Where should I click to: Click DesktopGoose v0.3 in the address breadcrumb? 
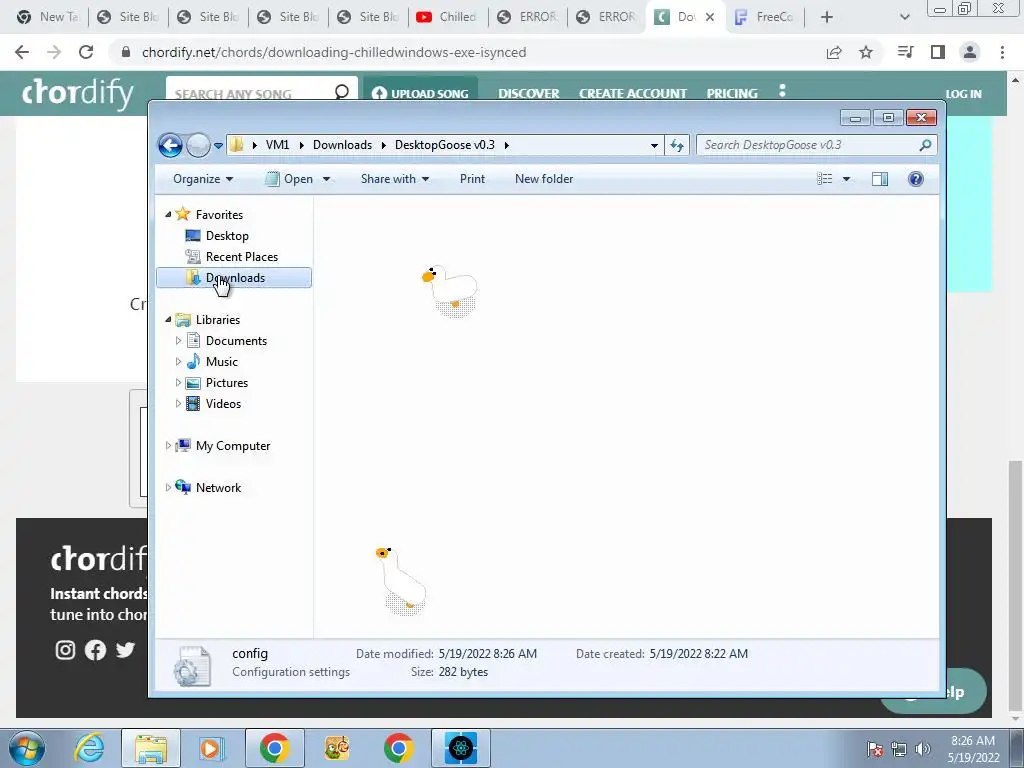445,145
